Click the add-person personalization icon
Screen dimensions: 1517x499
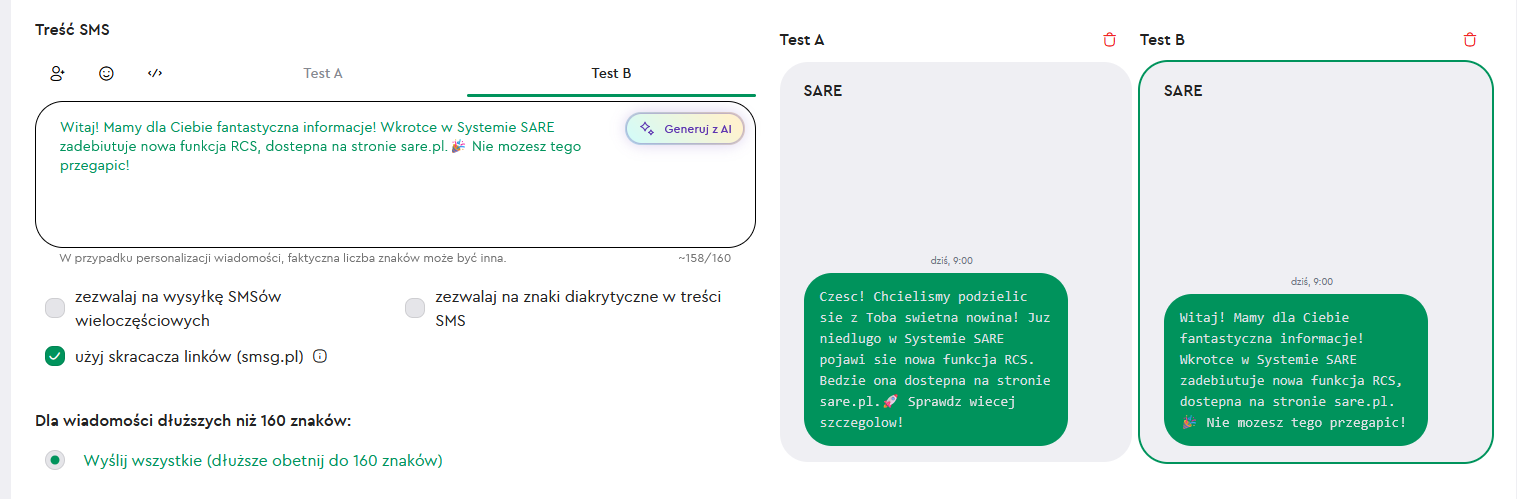[x=57, y=73]
